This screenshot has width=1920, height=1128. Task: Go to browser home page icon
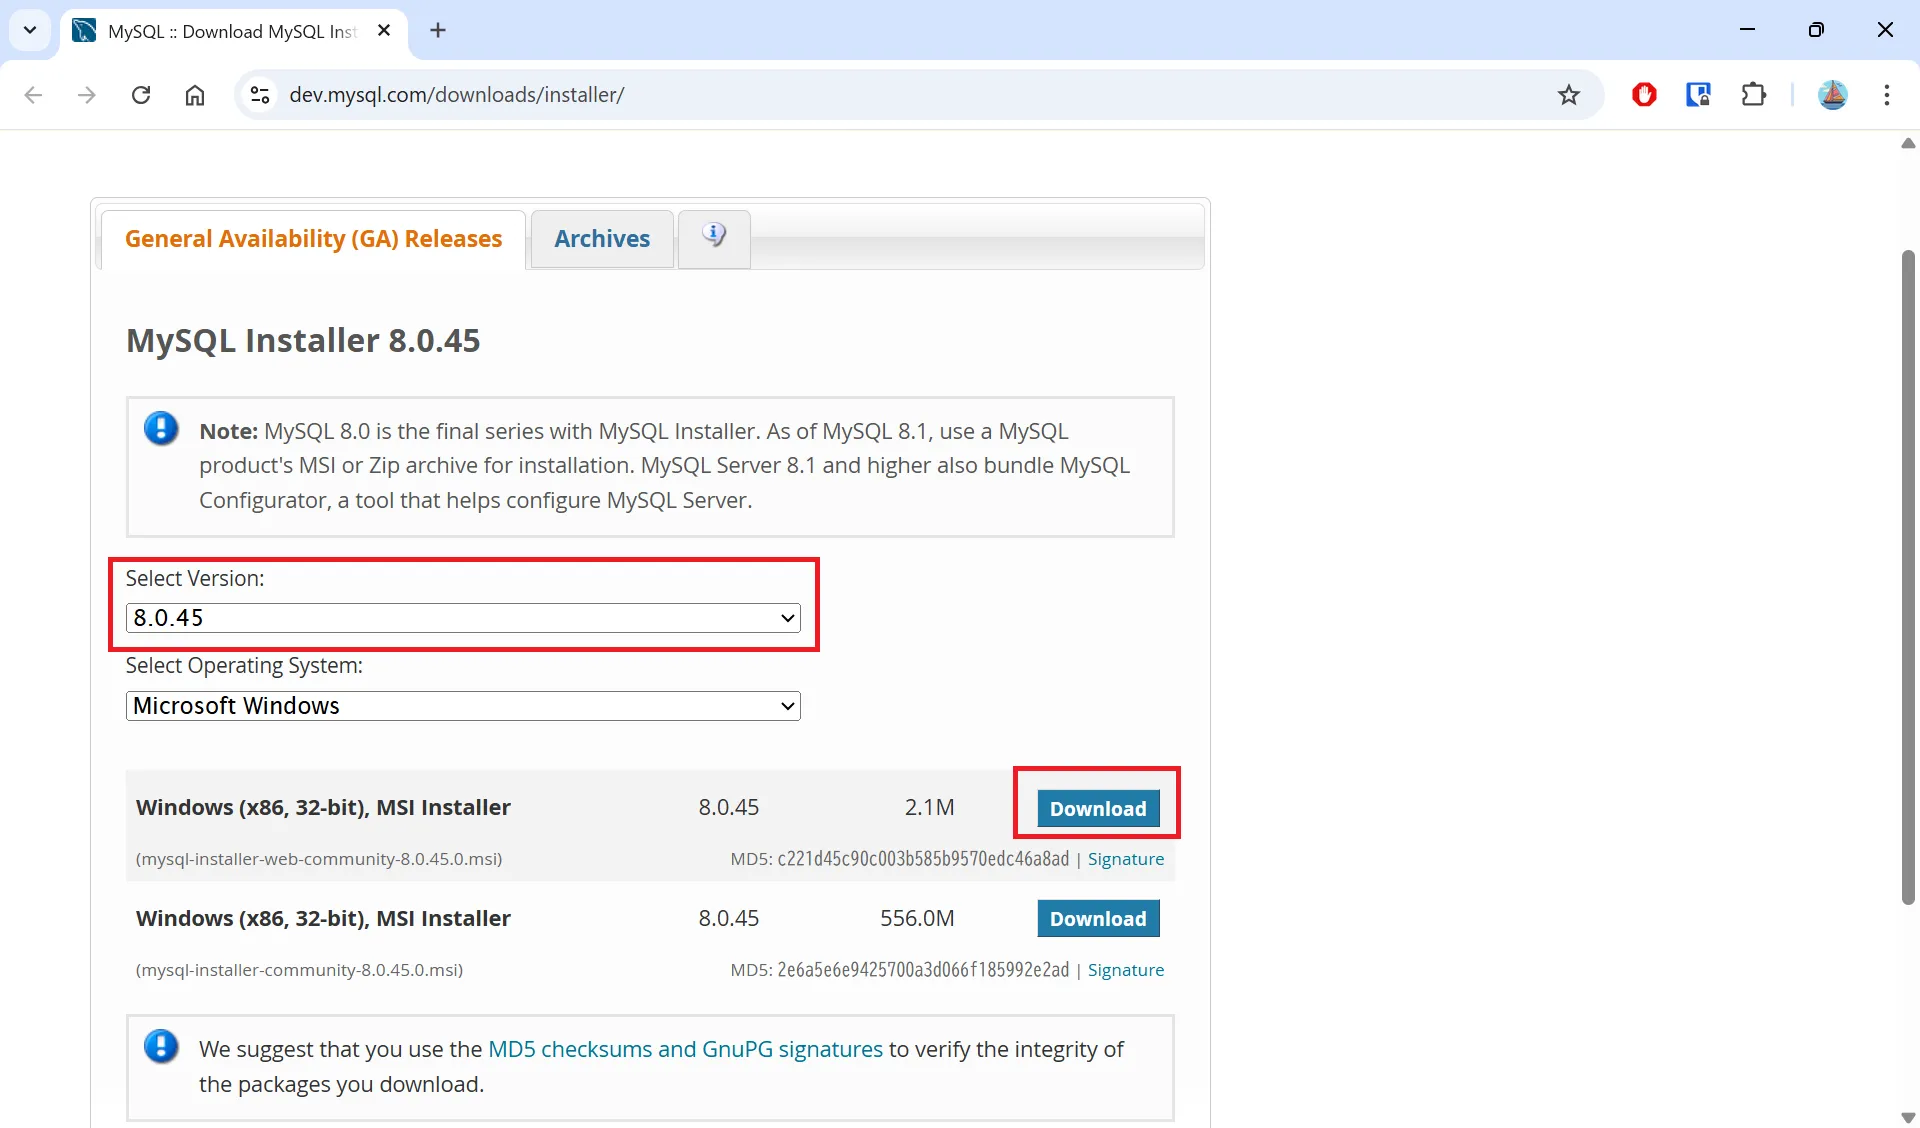195,95
